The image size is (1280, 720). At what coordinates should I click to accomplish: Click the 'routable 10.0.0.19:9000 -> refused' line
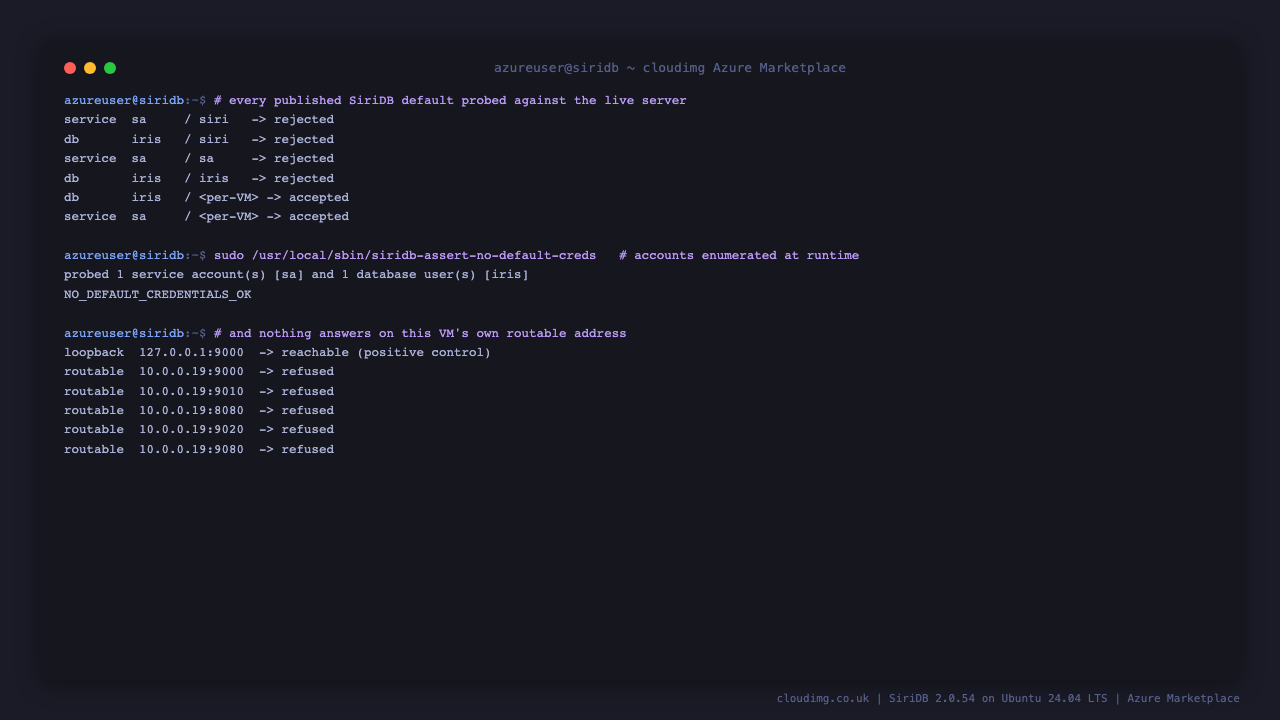tap(199, 372)
